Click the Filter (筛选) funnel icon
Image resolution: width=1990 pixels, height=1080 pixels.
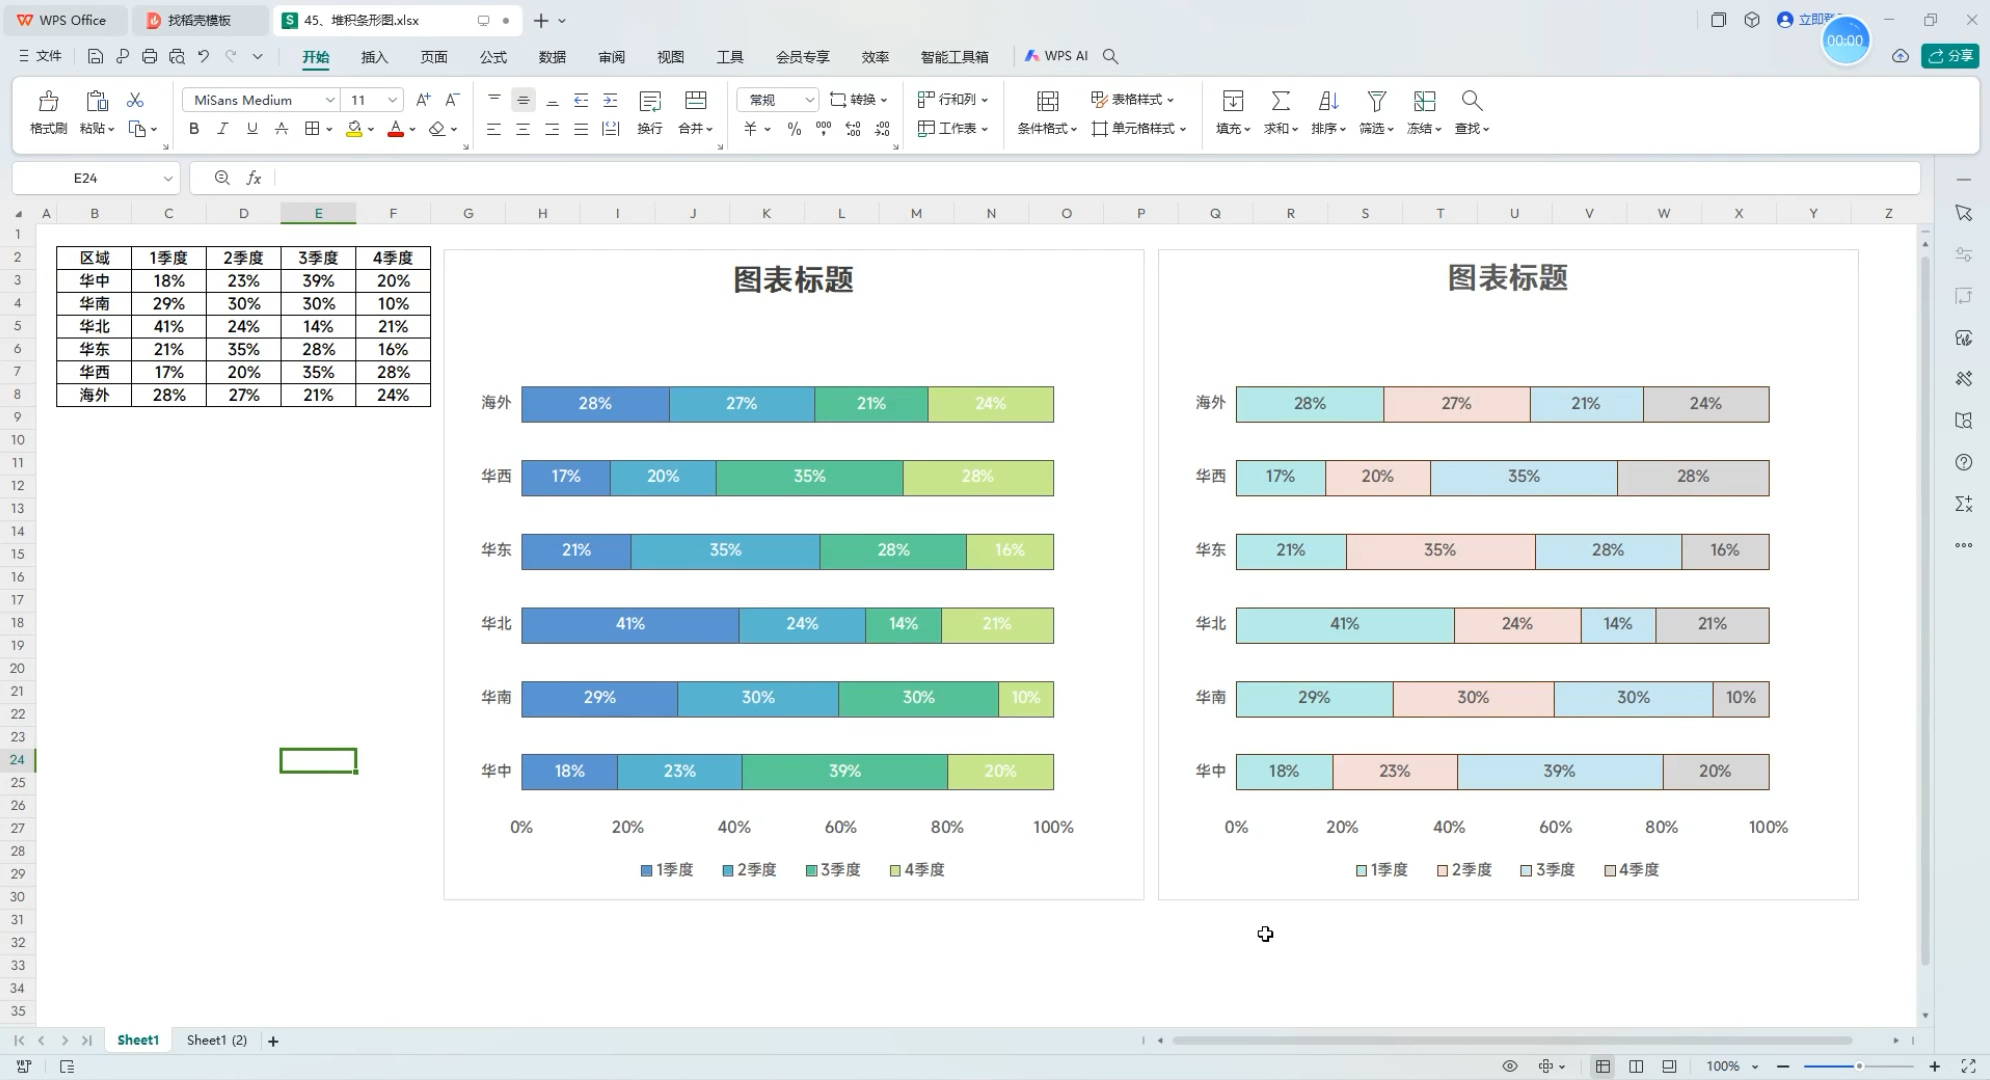point(1377,101)
